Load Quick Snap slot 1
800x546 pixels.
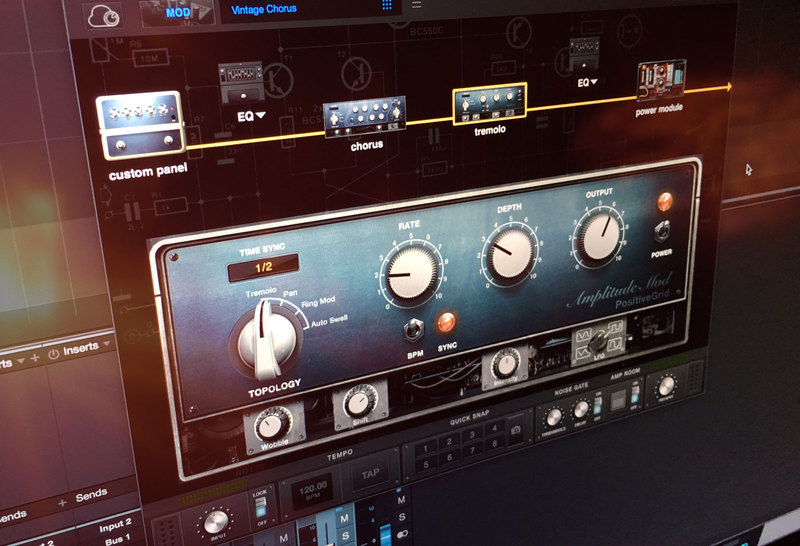pyautogui.click(x=424, y=450)
